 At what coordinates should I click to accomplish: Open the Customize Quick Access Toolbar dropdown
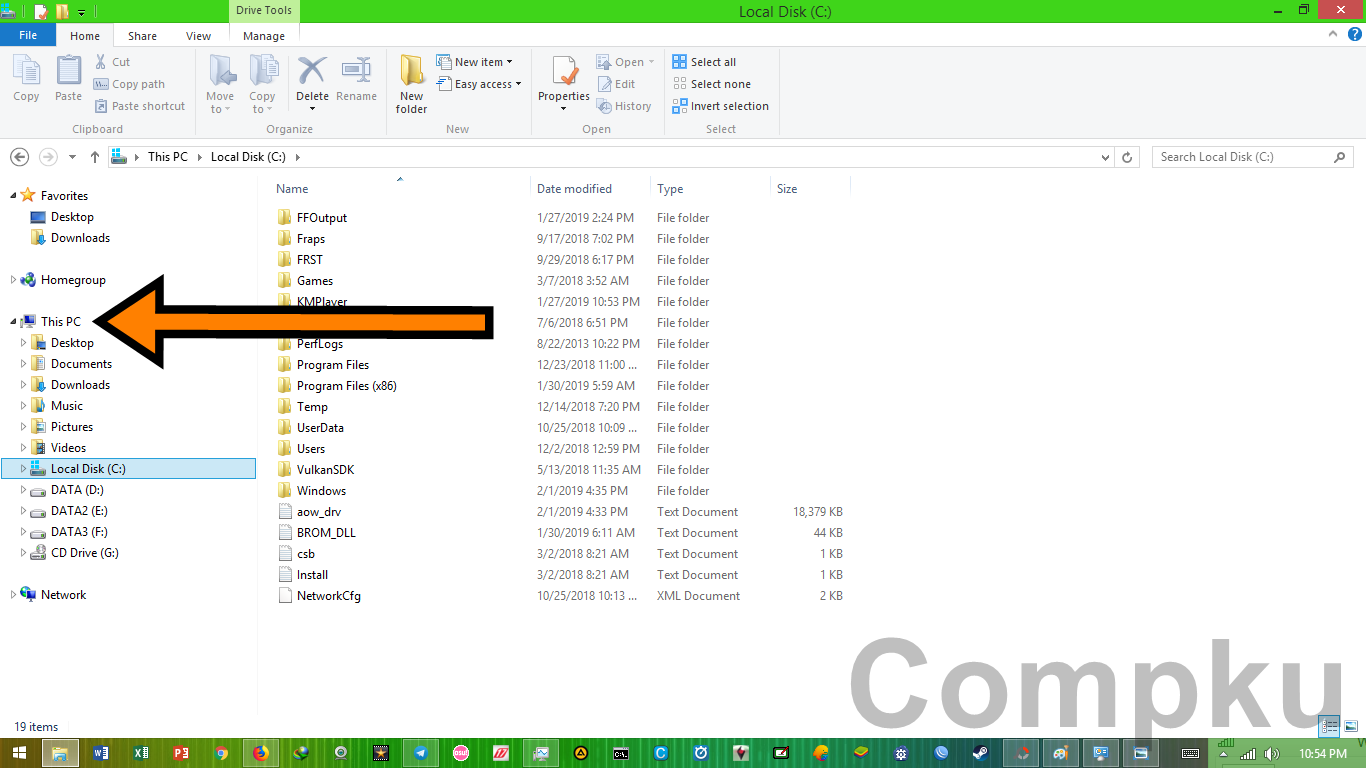[x=82, y=12]
